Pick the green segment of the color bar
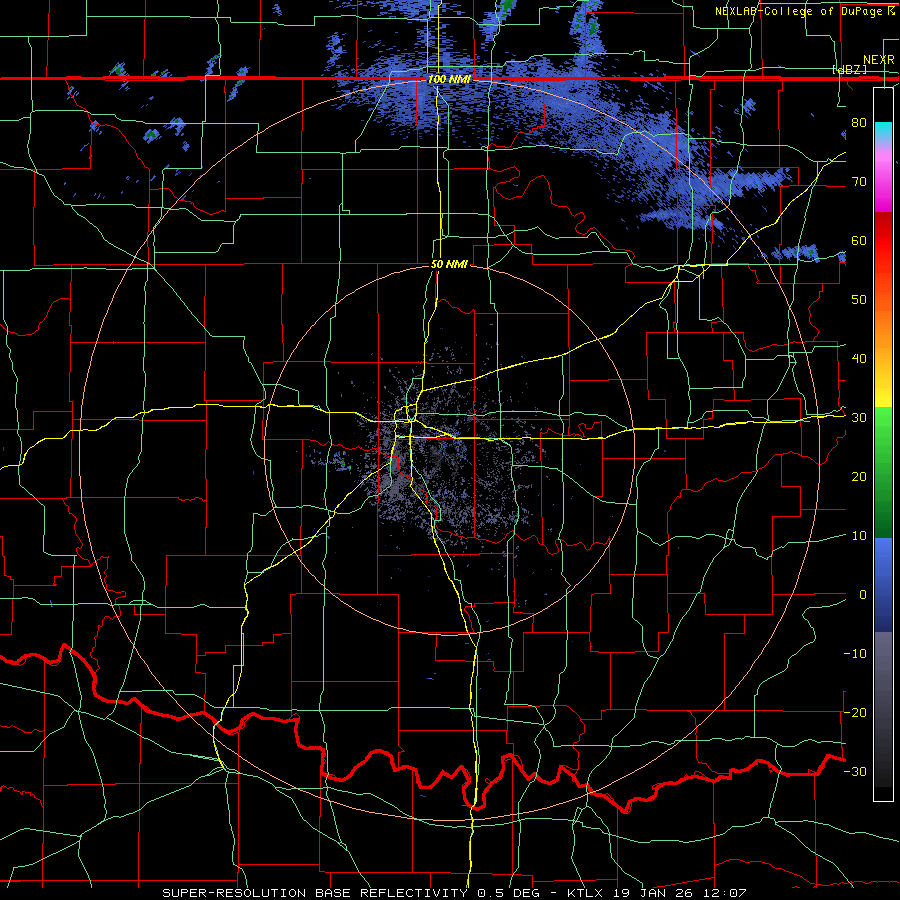 (883, 473)
